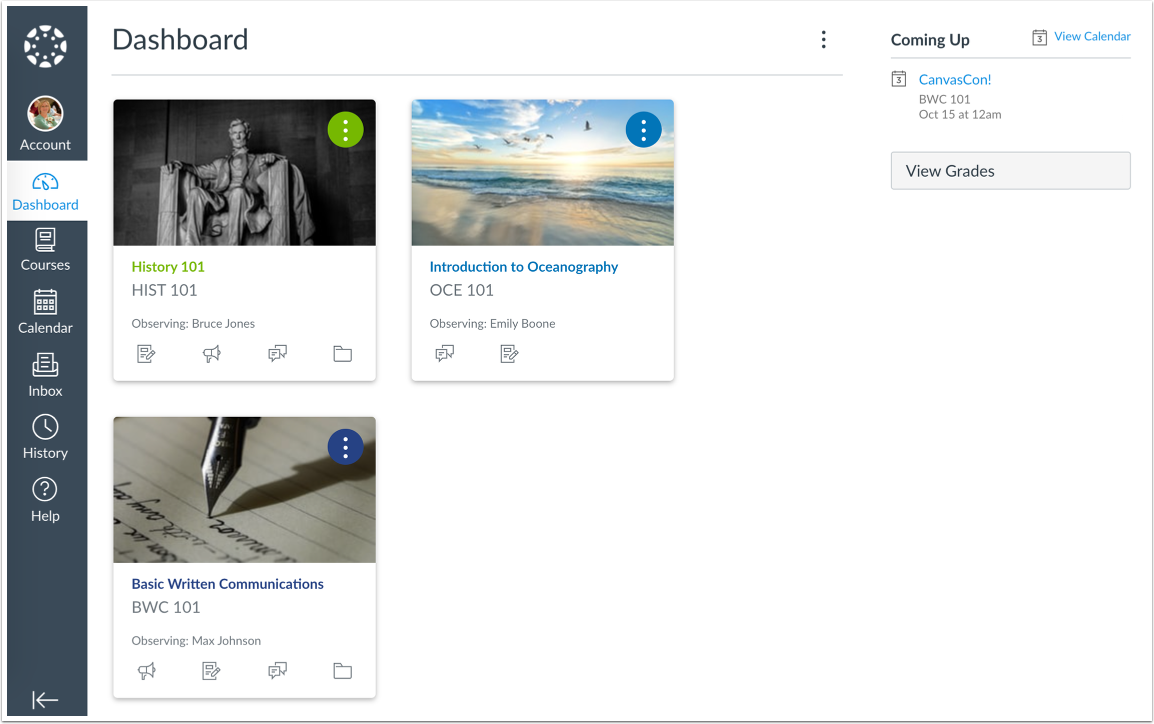Click the View Calendar link
Image resolution: width=1154 pixels, height=724 pixels.
(1091, 36)
